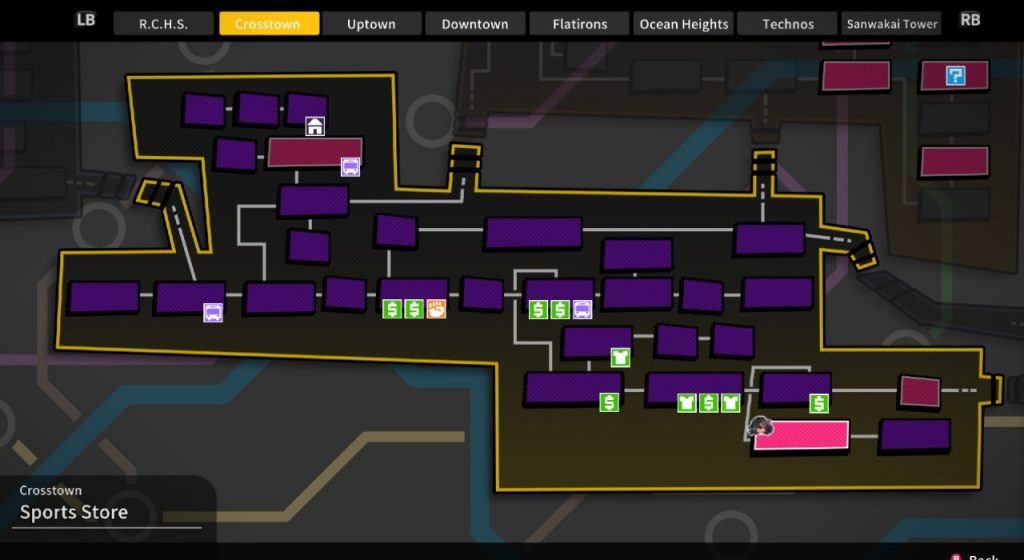Screen dimensions: 1024x560
Task: Click the bus stop icon beside the home room
Action: (350, 167)
